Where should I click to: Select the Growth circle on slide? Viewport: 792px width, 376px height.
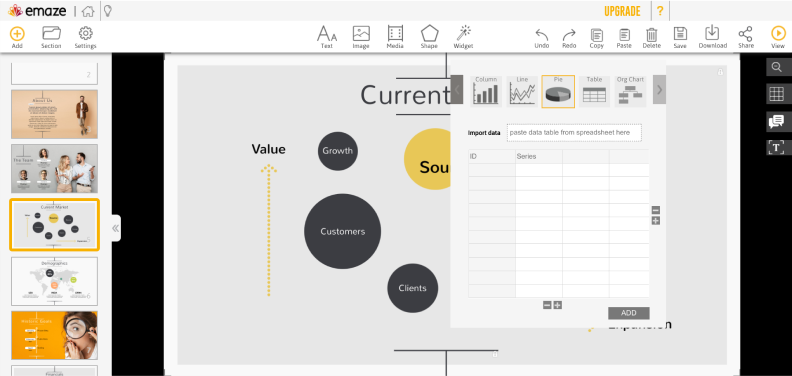338,151
